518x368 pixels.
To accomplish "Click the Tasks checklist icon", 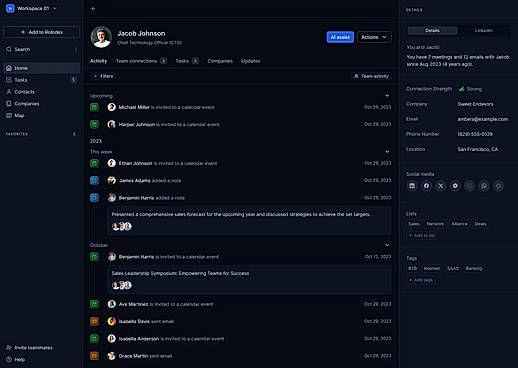I will point(9,80).
